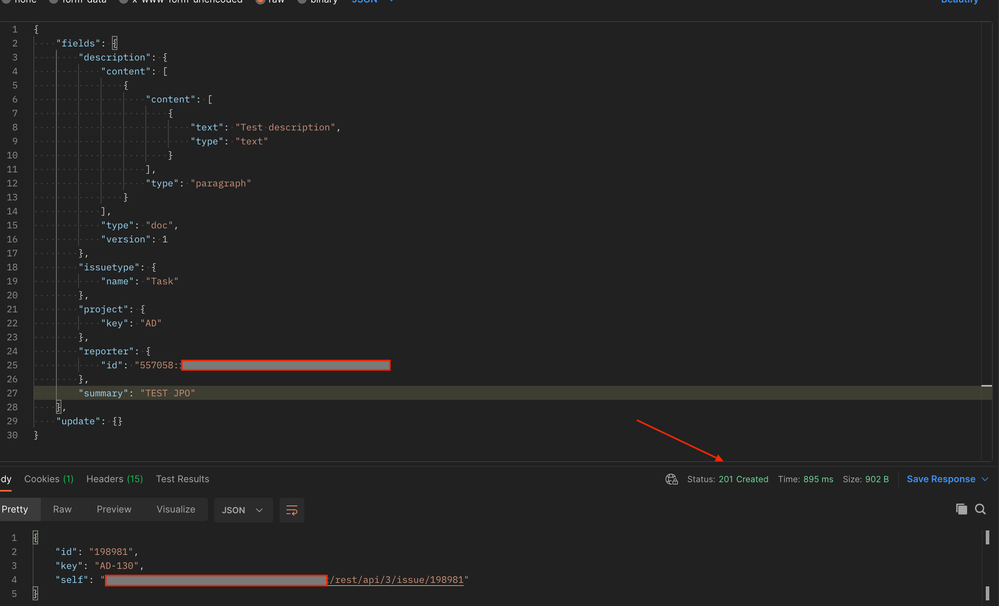
Task: Open search in the response panel
Action: [981, 509]
